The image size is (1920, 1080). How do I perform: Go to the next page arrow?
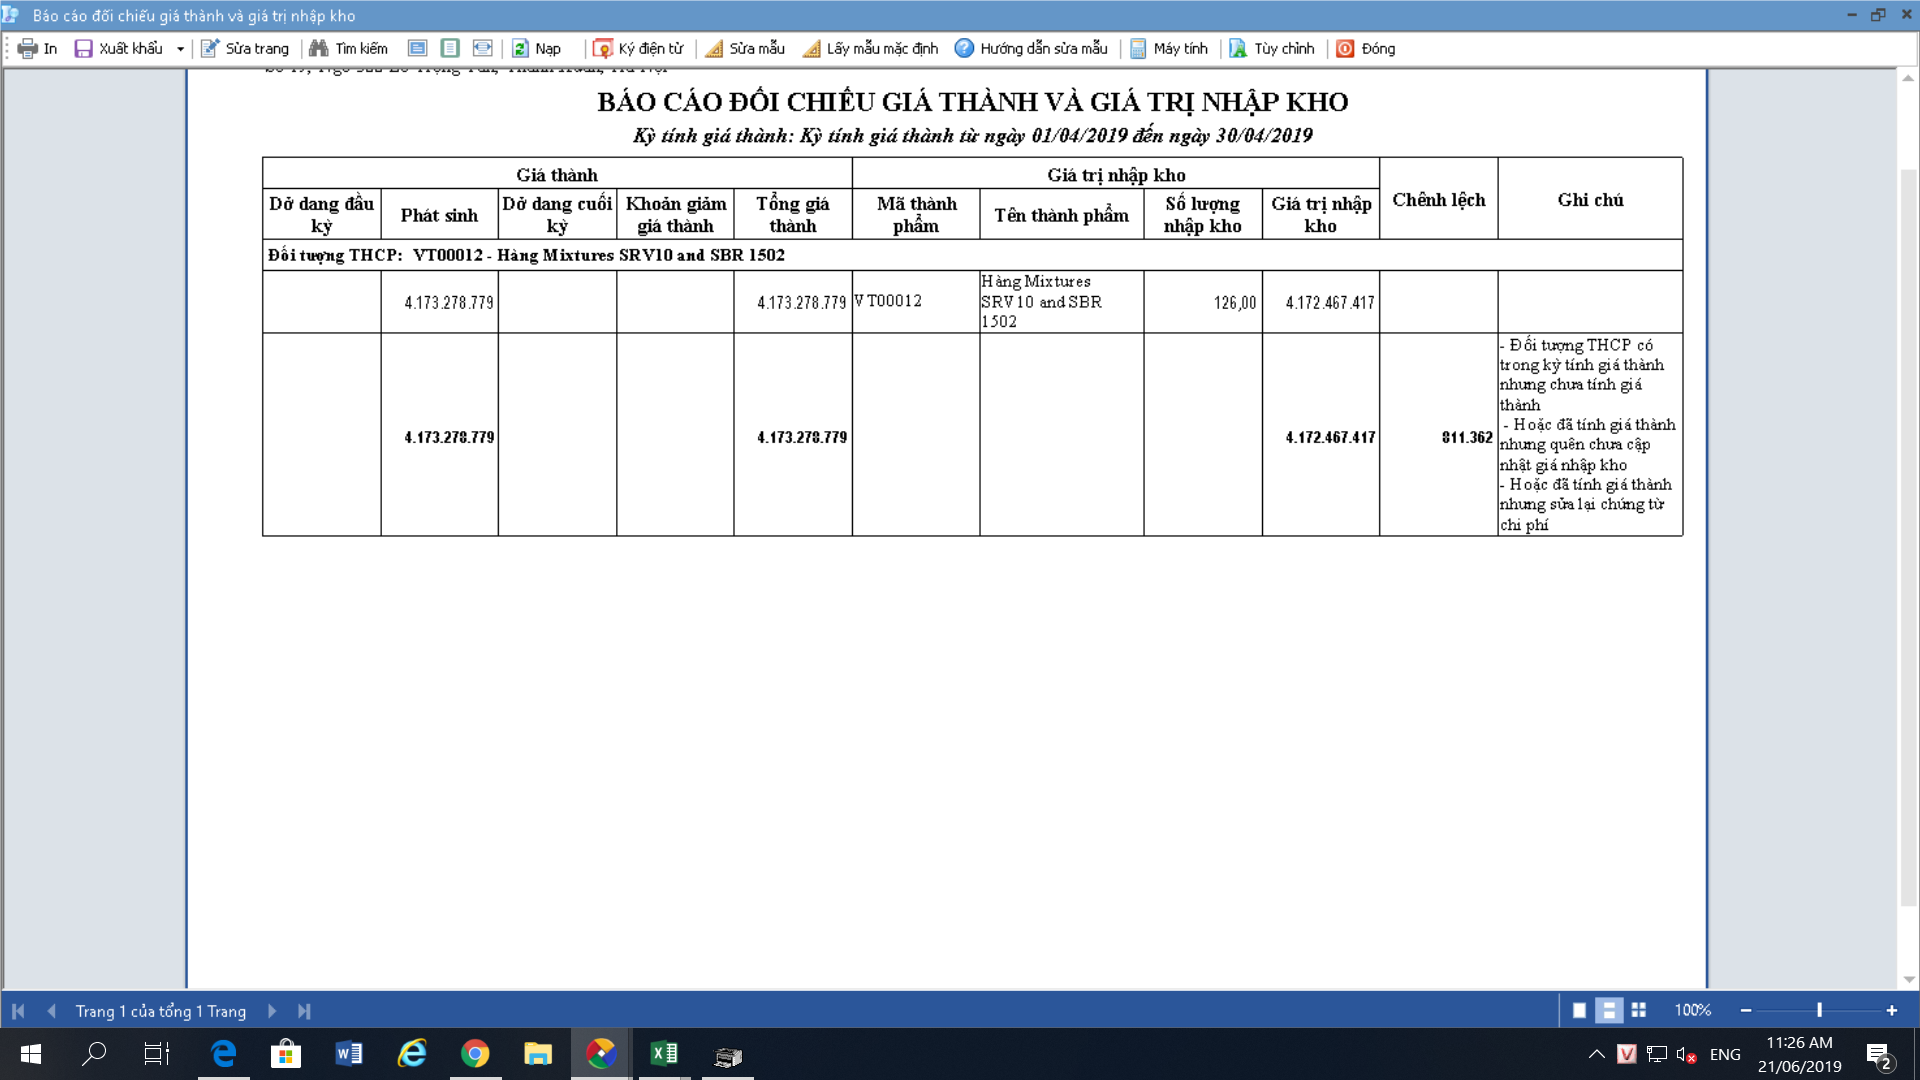(272, 1011)
